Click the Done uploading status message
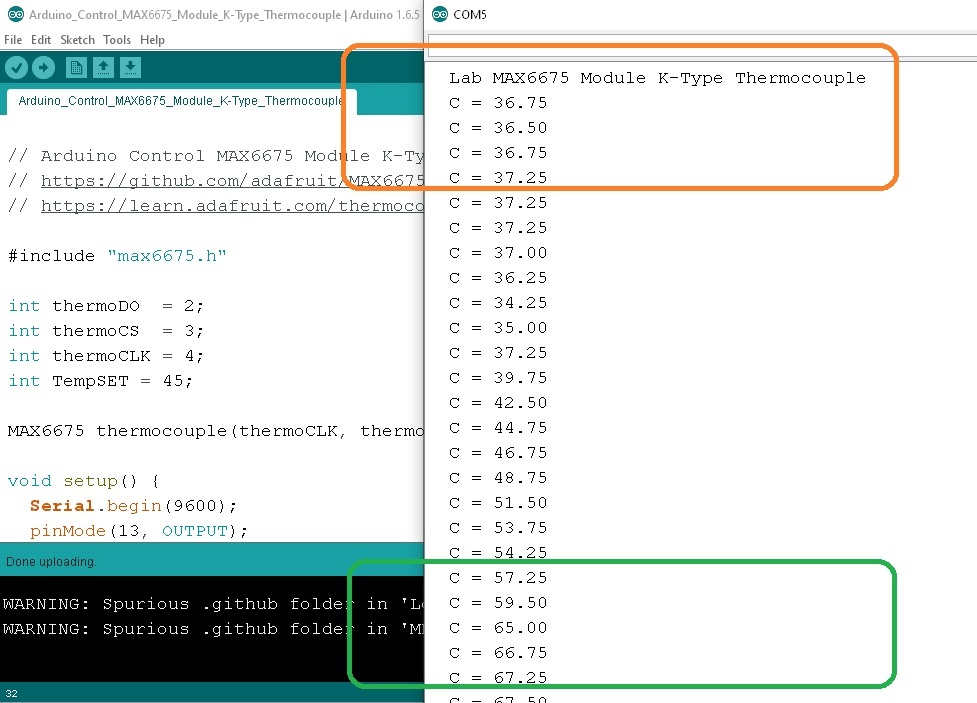The height and width of the screenshot is (703, 977). (x=51, y=562)
